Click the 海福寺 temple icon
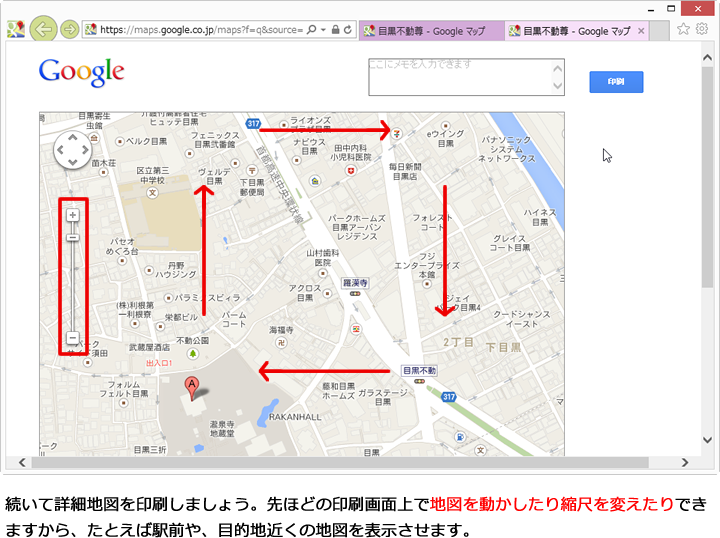 pos(281,342)
